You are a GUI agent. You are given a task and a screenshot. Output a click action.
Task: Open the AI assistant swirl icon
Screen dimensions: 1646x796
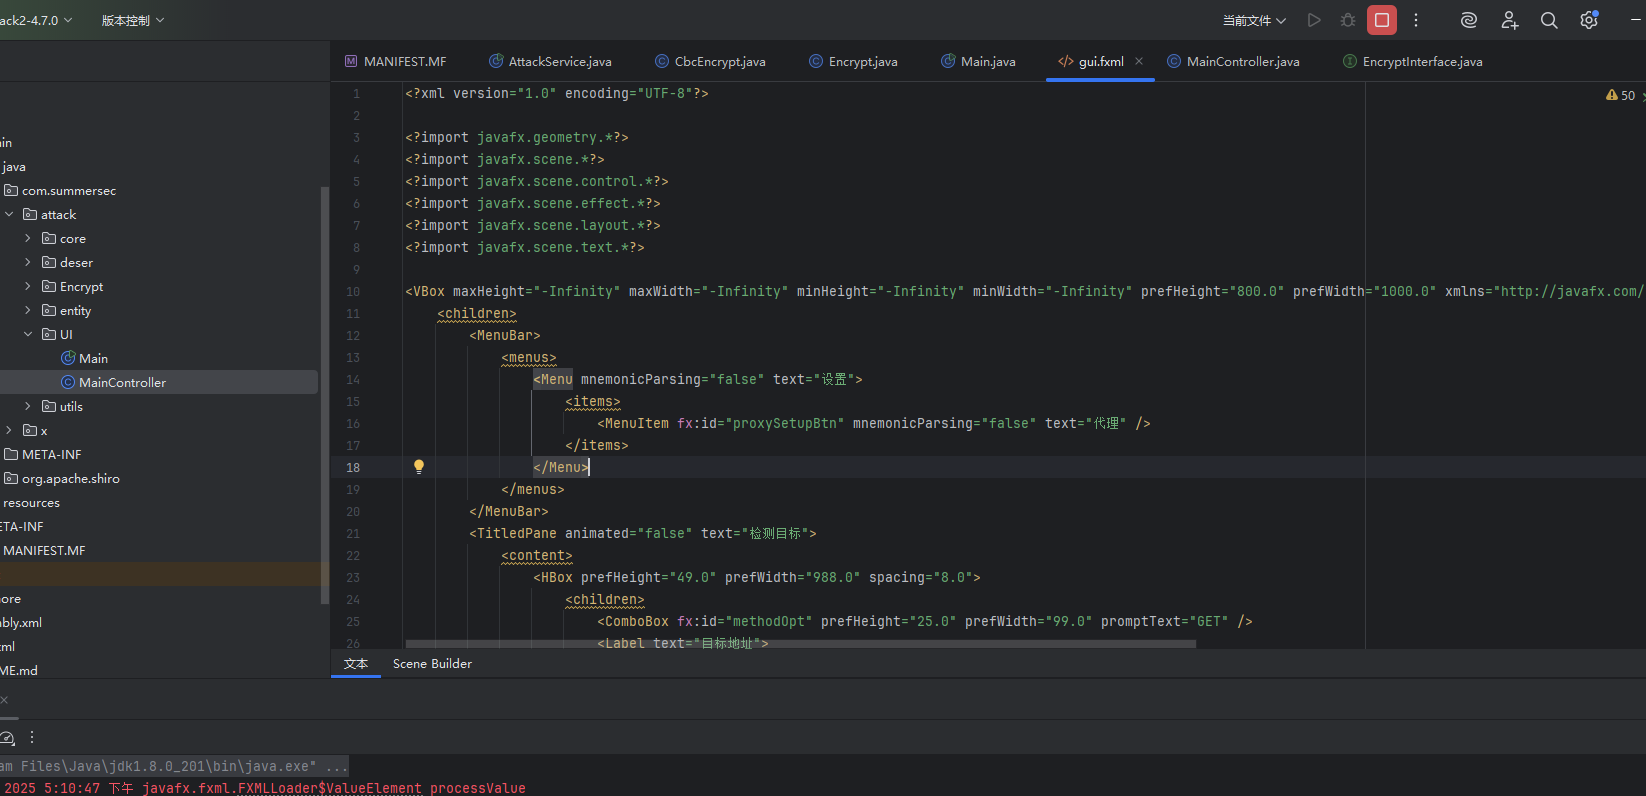[1468, 20]
